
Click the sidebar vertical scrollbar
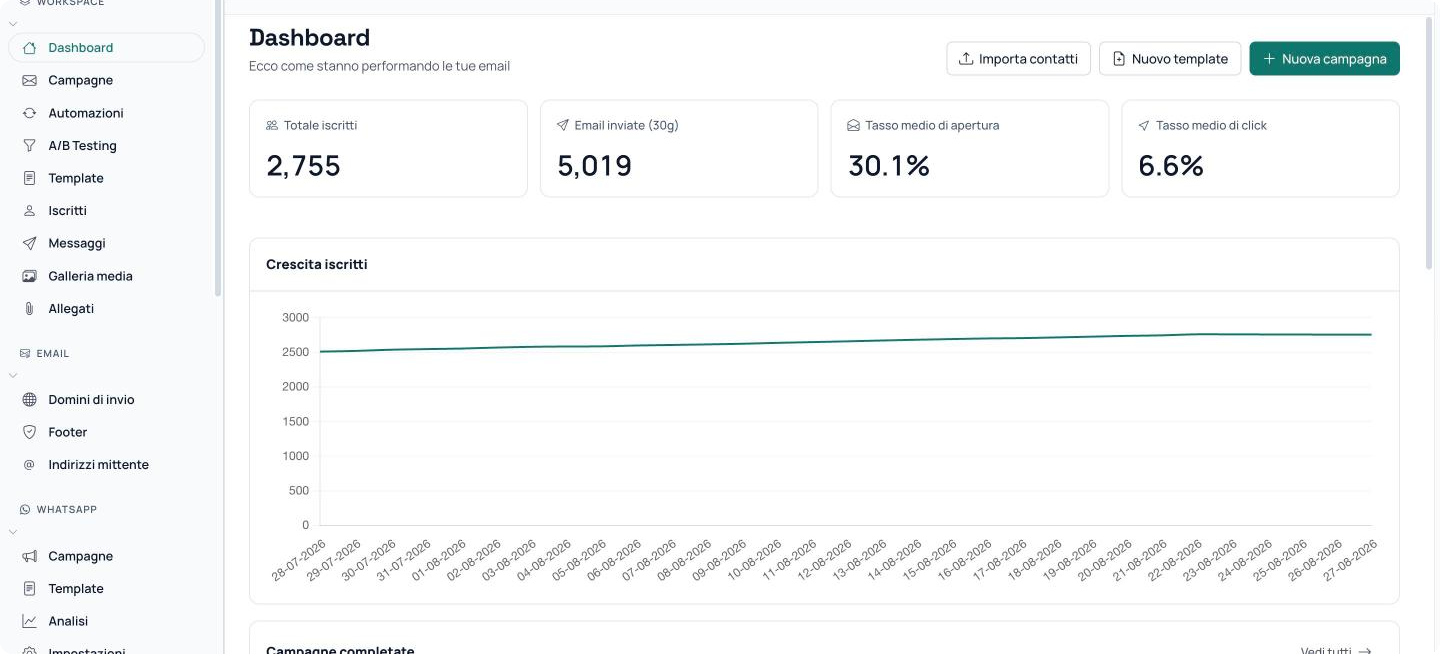218,148
